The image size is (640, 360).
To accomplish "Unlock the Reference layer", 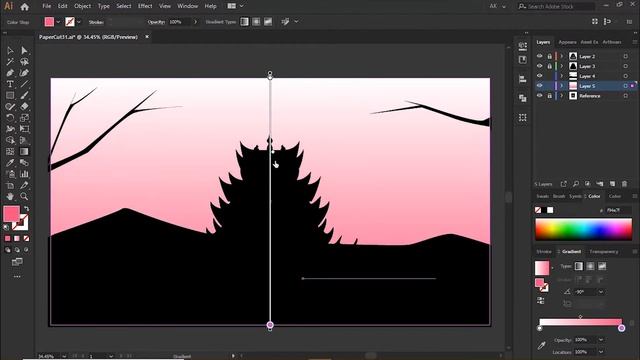I will (549, 96).
